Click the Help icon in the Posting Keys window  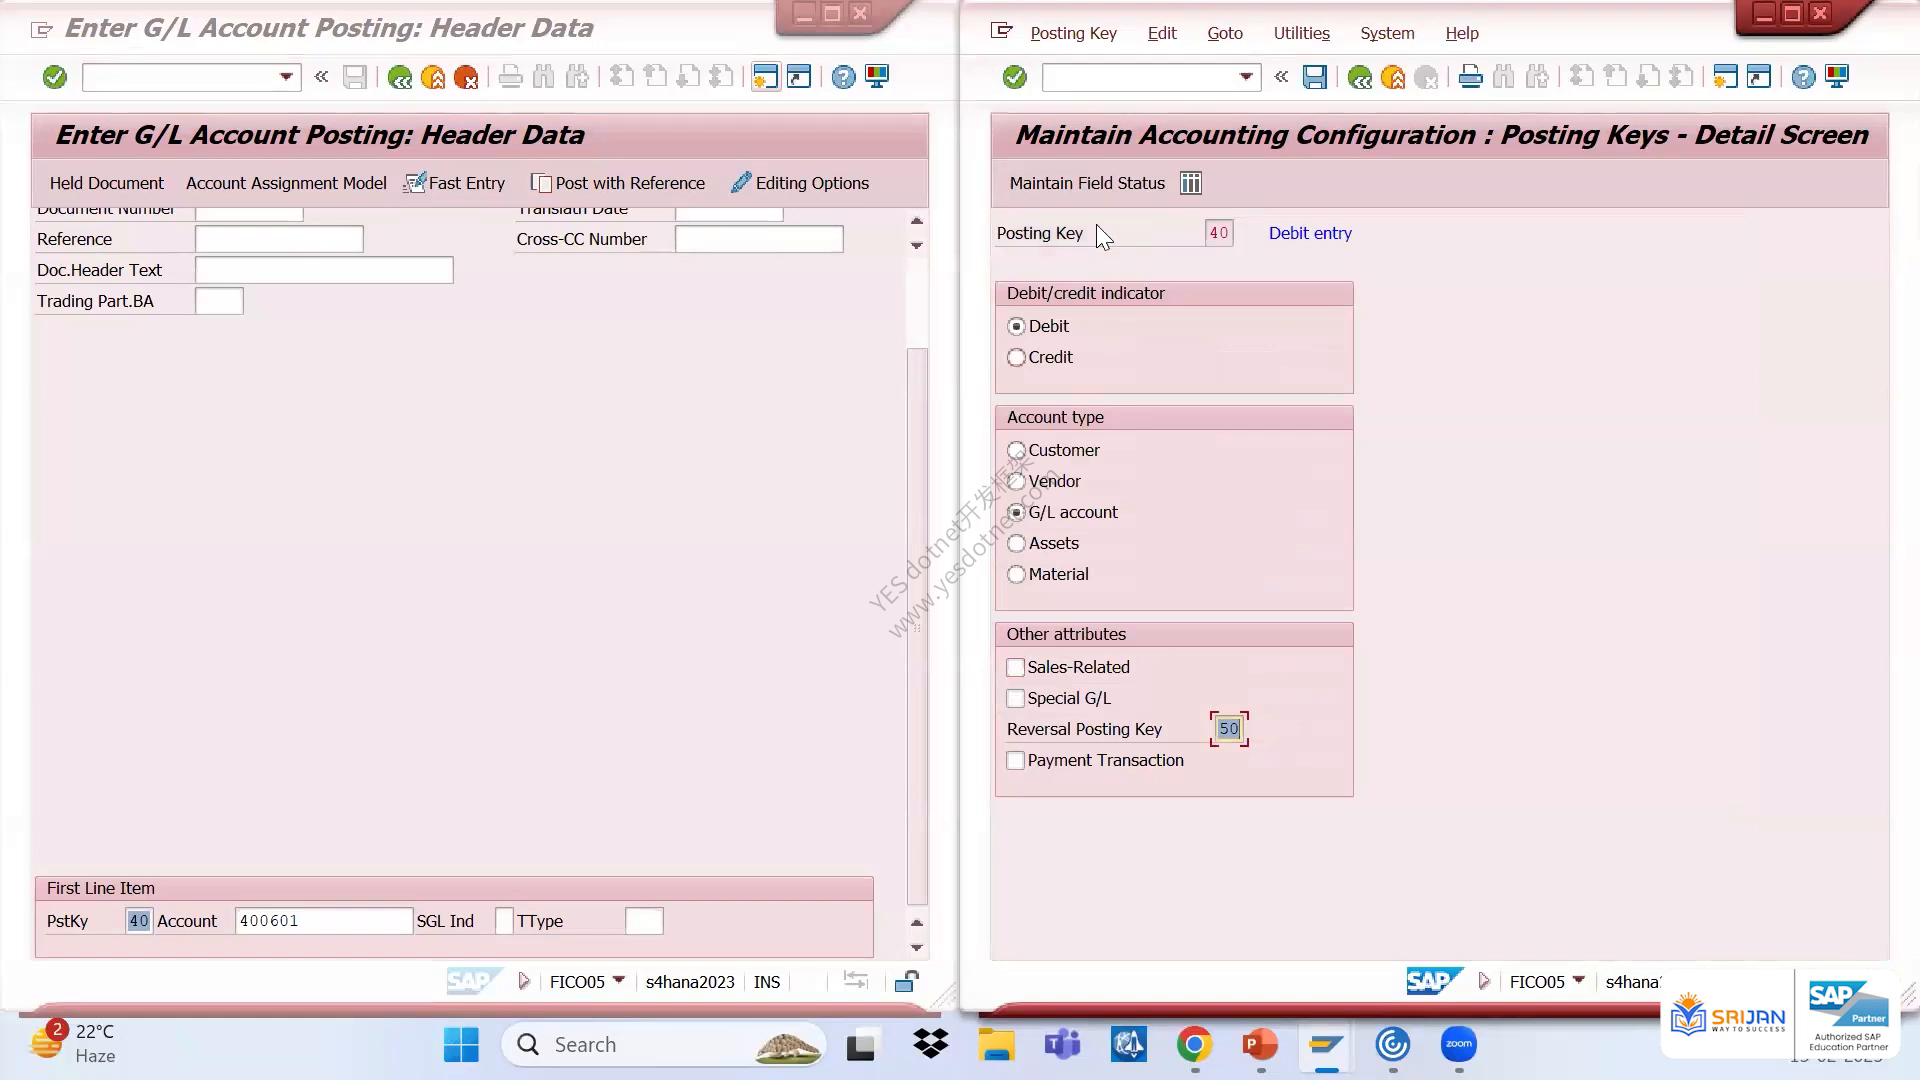[x=1803, y=77]
